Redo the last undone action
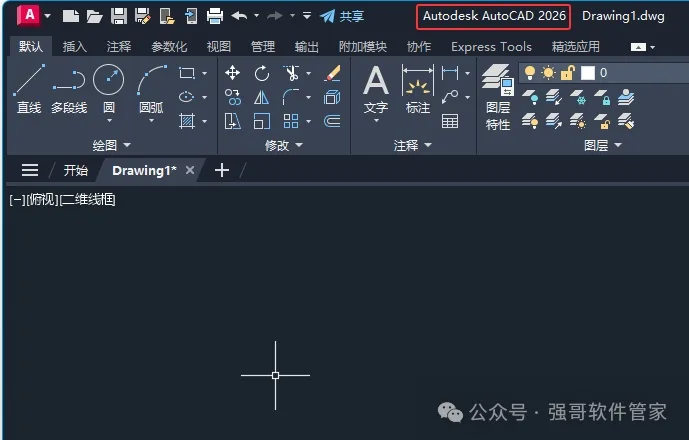The height and width of the screenshot is (440, 689). (x=275, y=16)
